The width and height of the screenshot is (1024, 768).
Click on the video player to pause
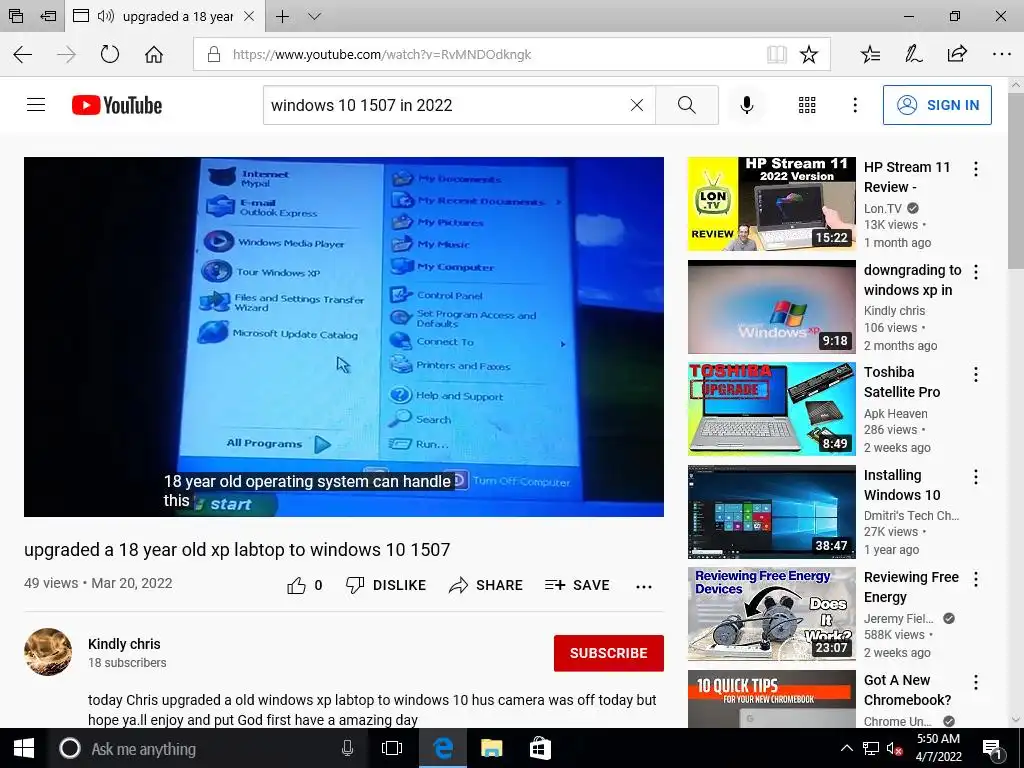(x=344, y=336)
